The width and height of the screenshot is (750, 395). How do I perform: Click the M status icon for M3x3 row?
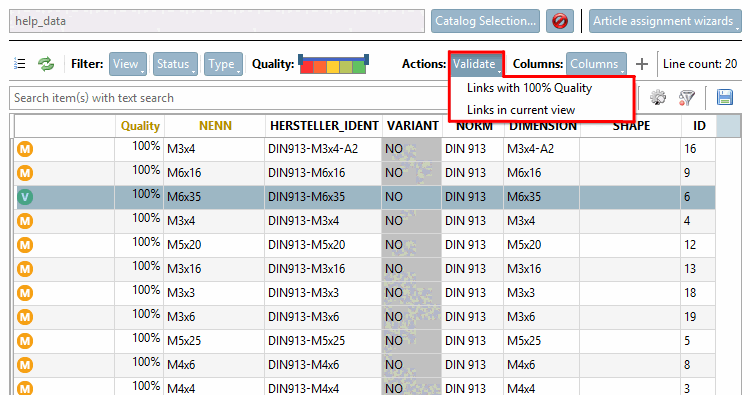click(25, 293)
